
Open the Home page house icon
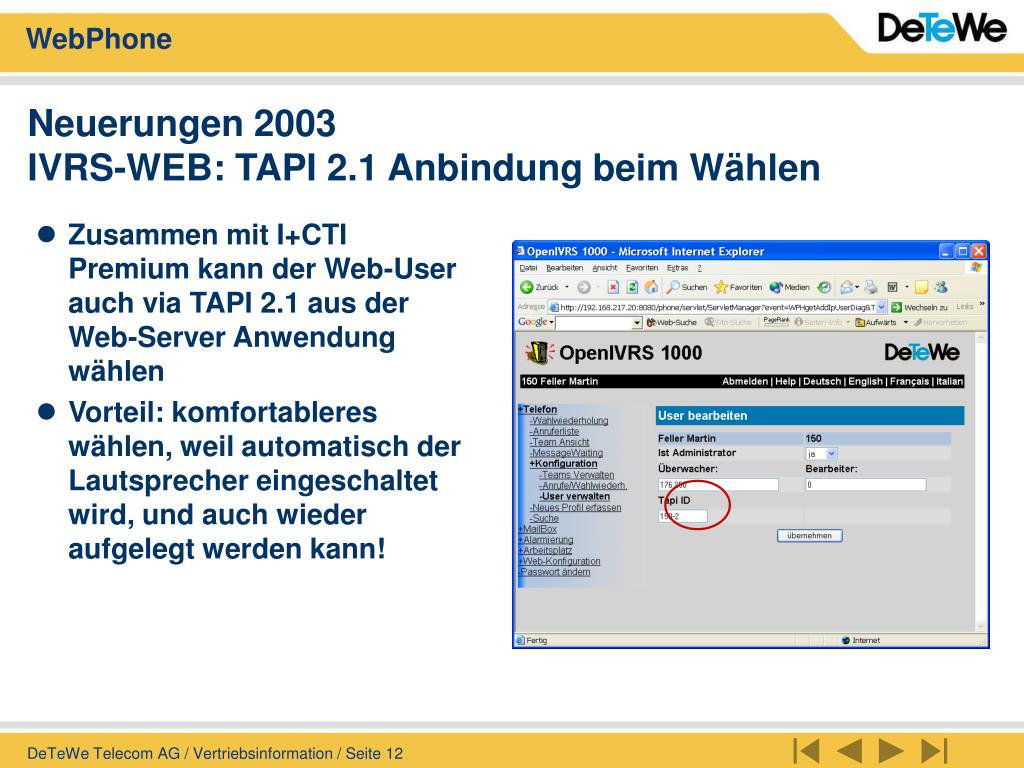[651, 287]
